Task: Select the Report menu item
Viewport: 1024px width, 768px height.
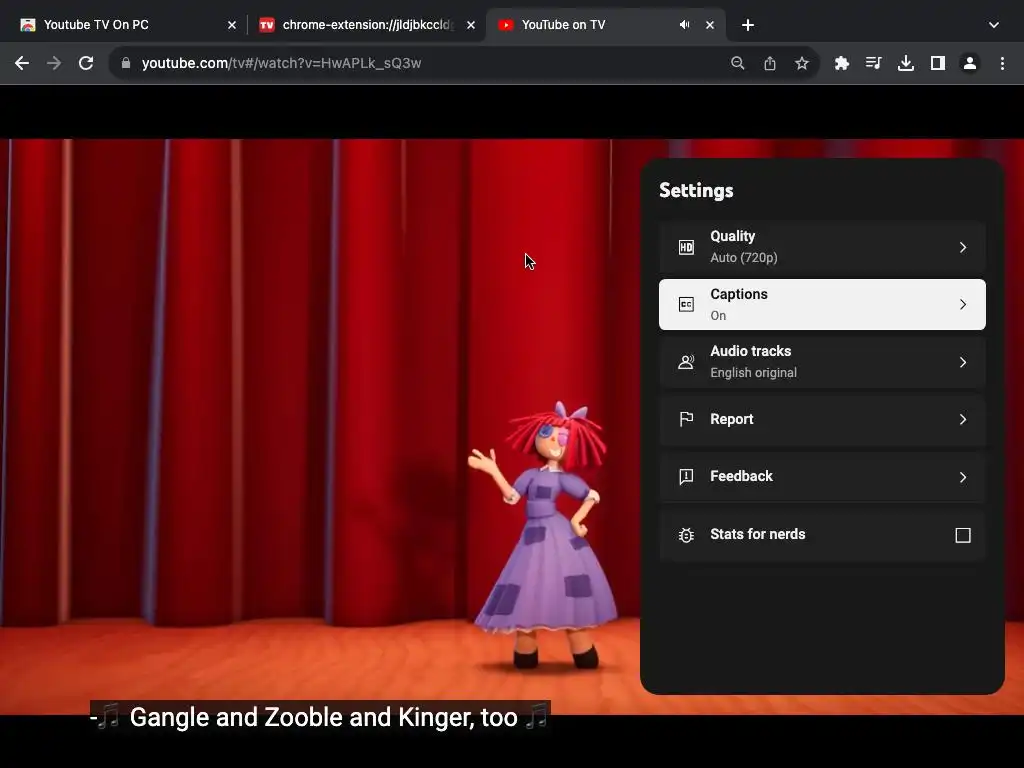Action: (x=822, y=419)
